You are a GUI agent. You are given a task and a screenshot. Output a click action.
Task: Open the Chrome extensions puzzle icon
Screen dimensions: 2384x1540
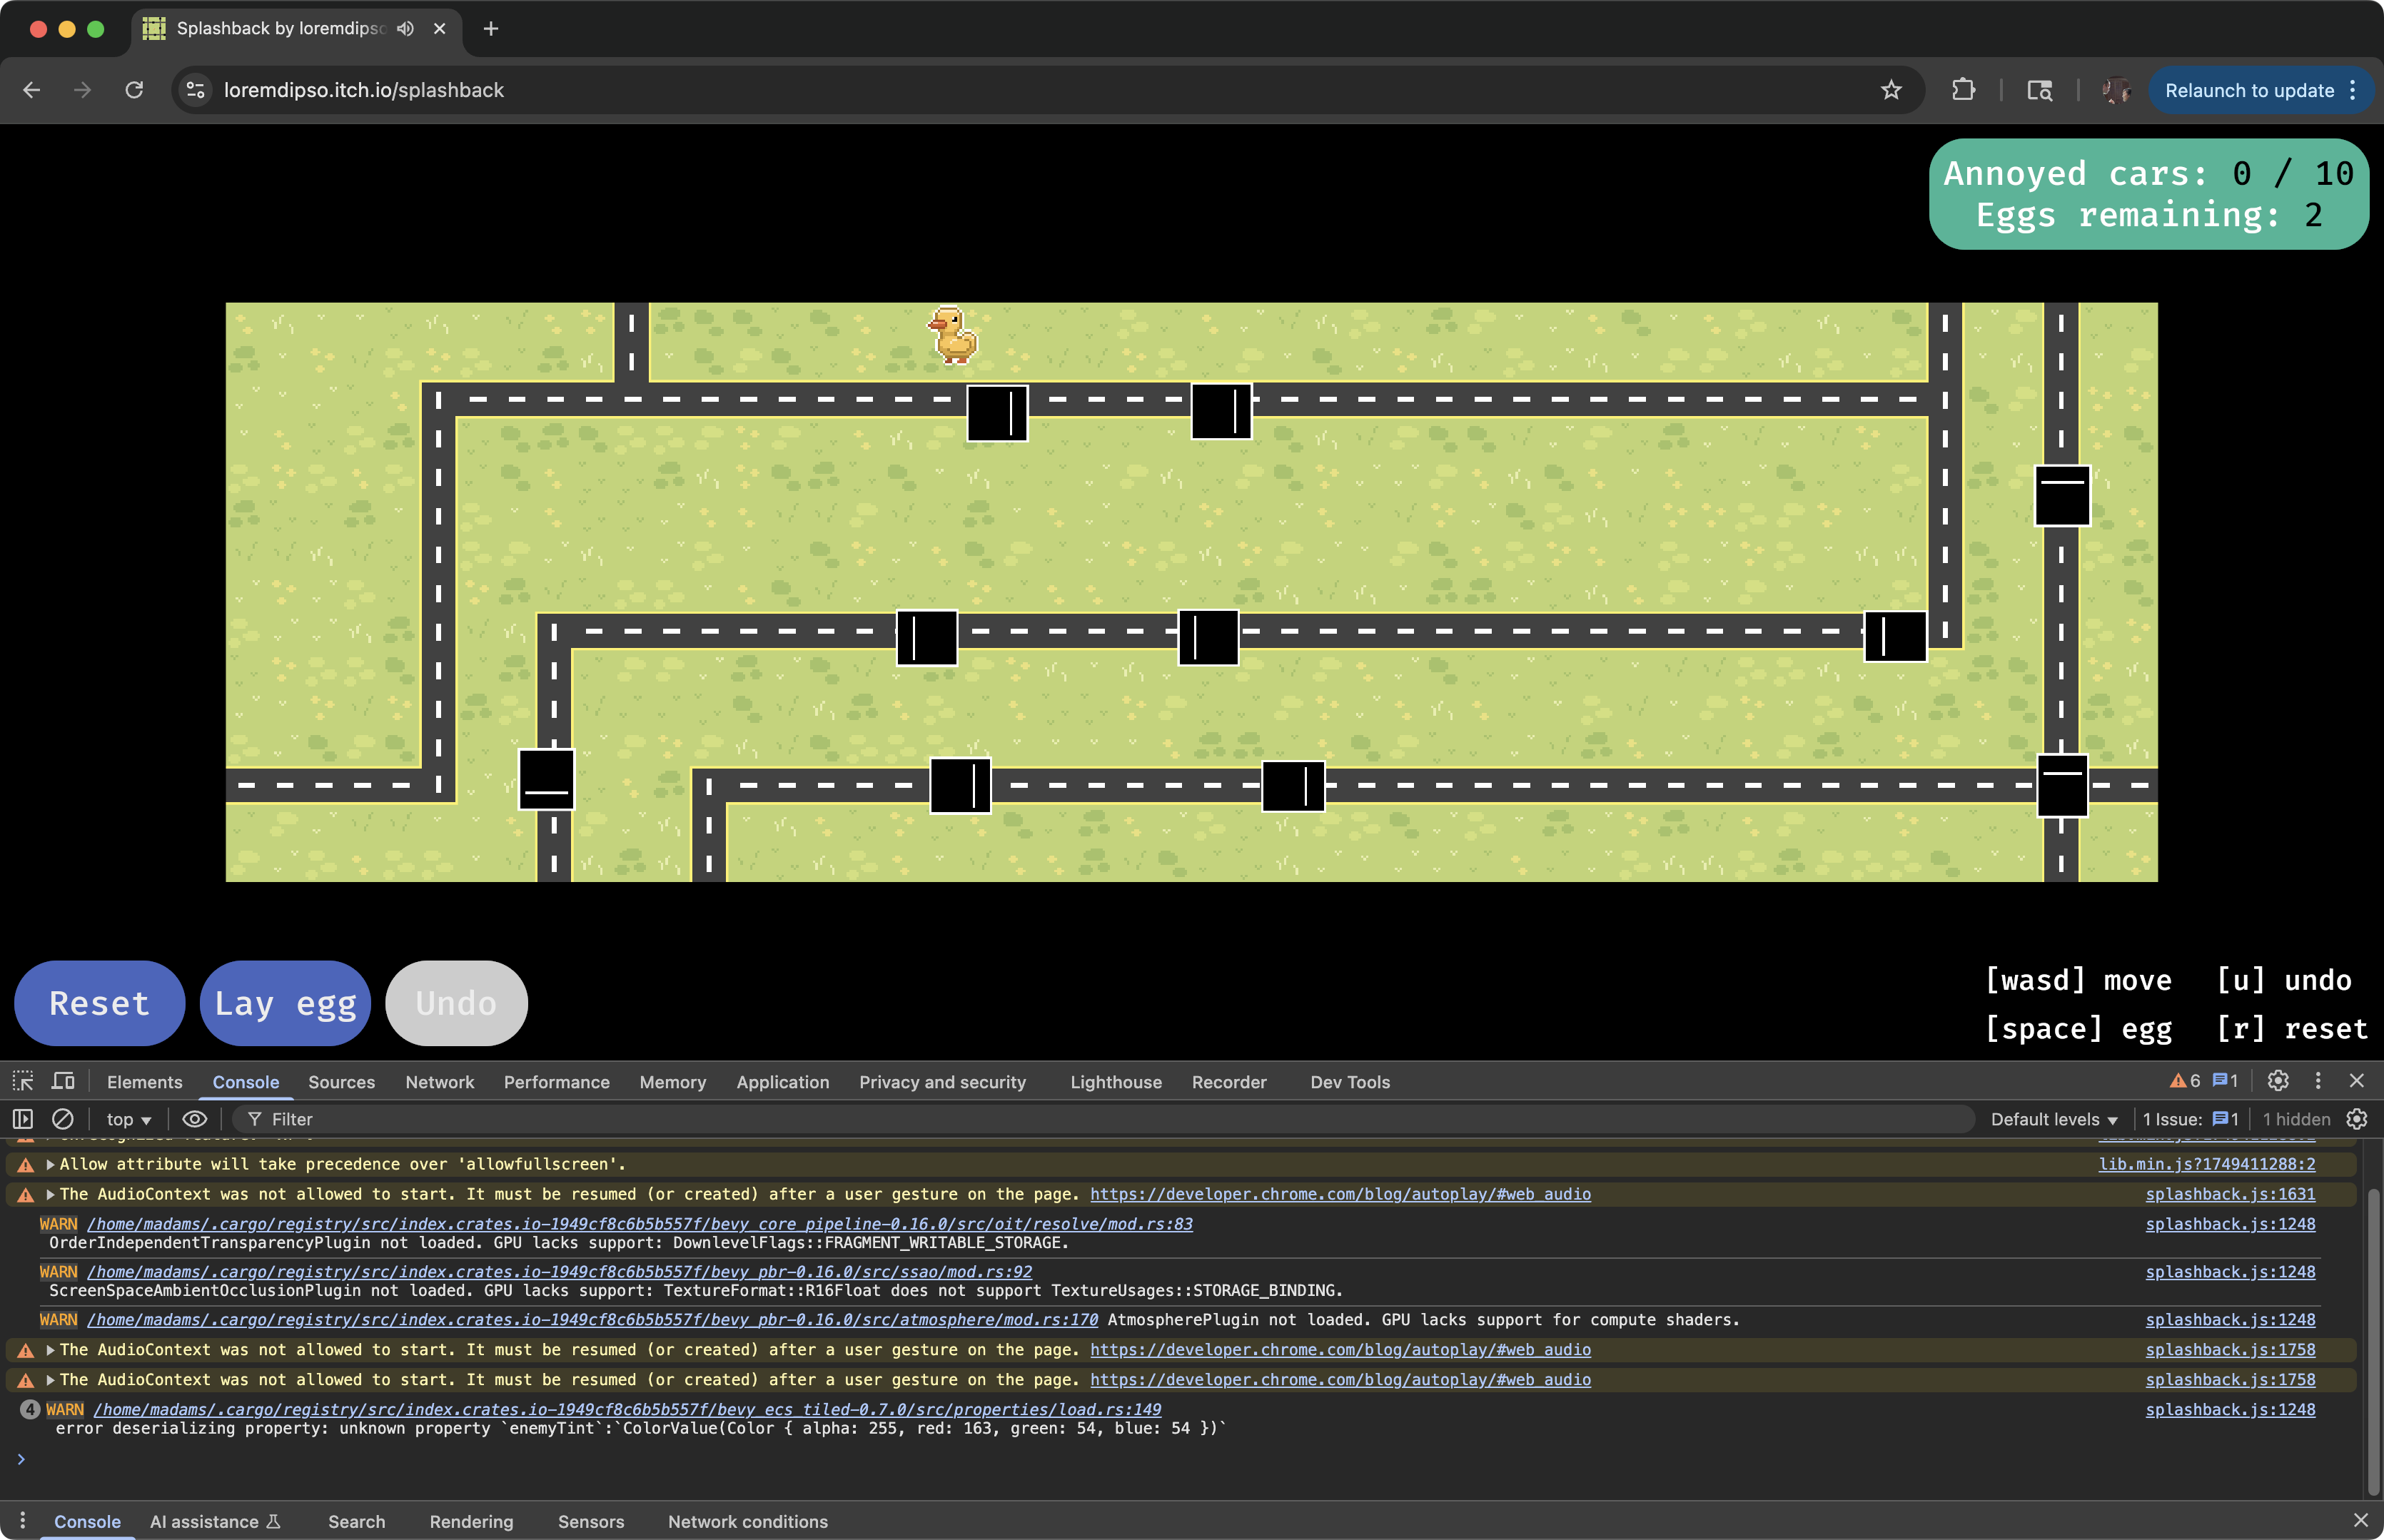point(1963,90)
